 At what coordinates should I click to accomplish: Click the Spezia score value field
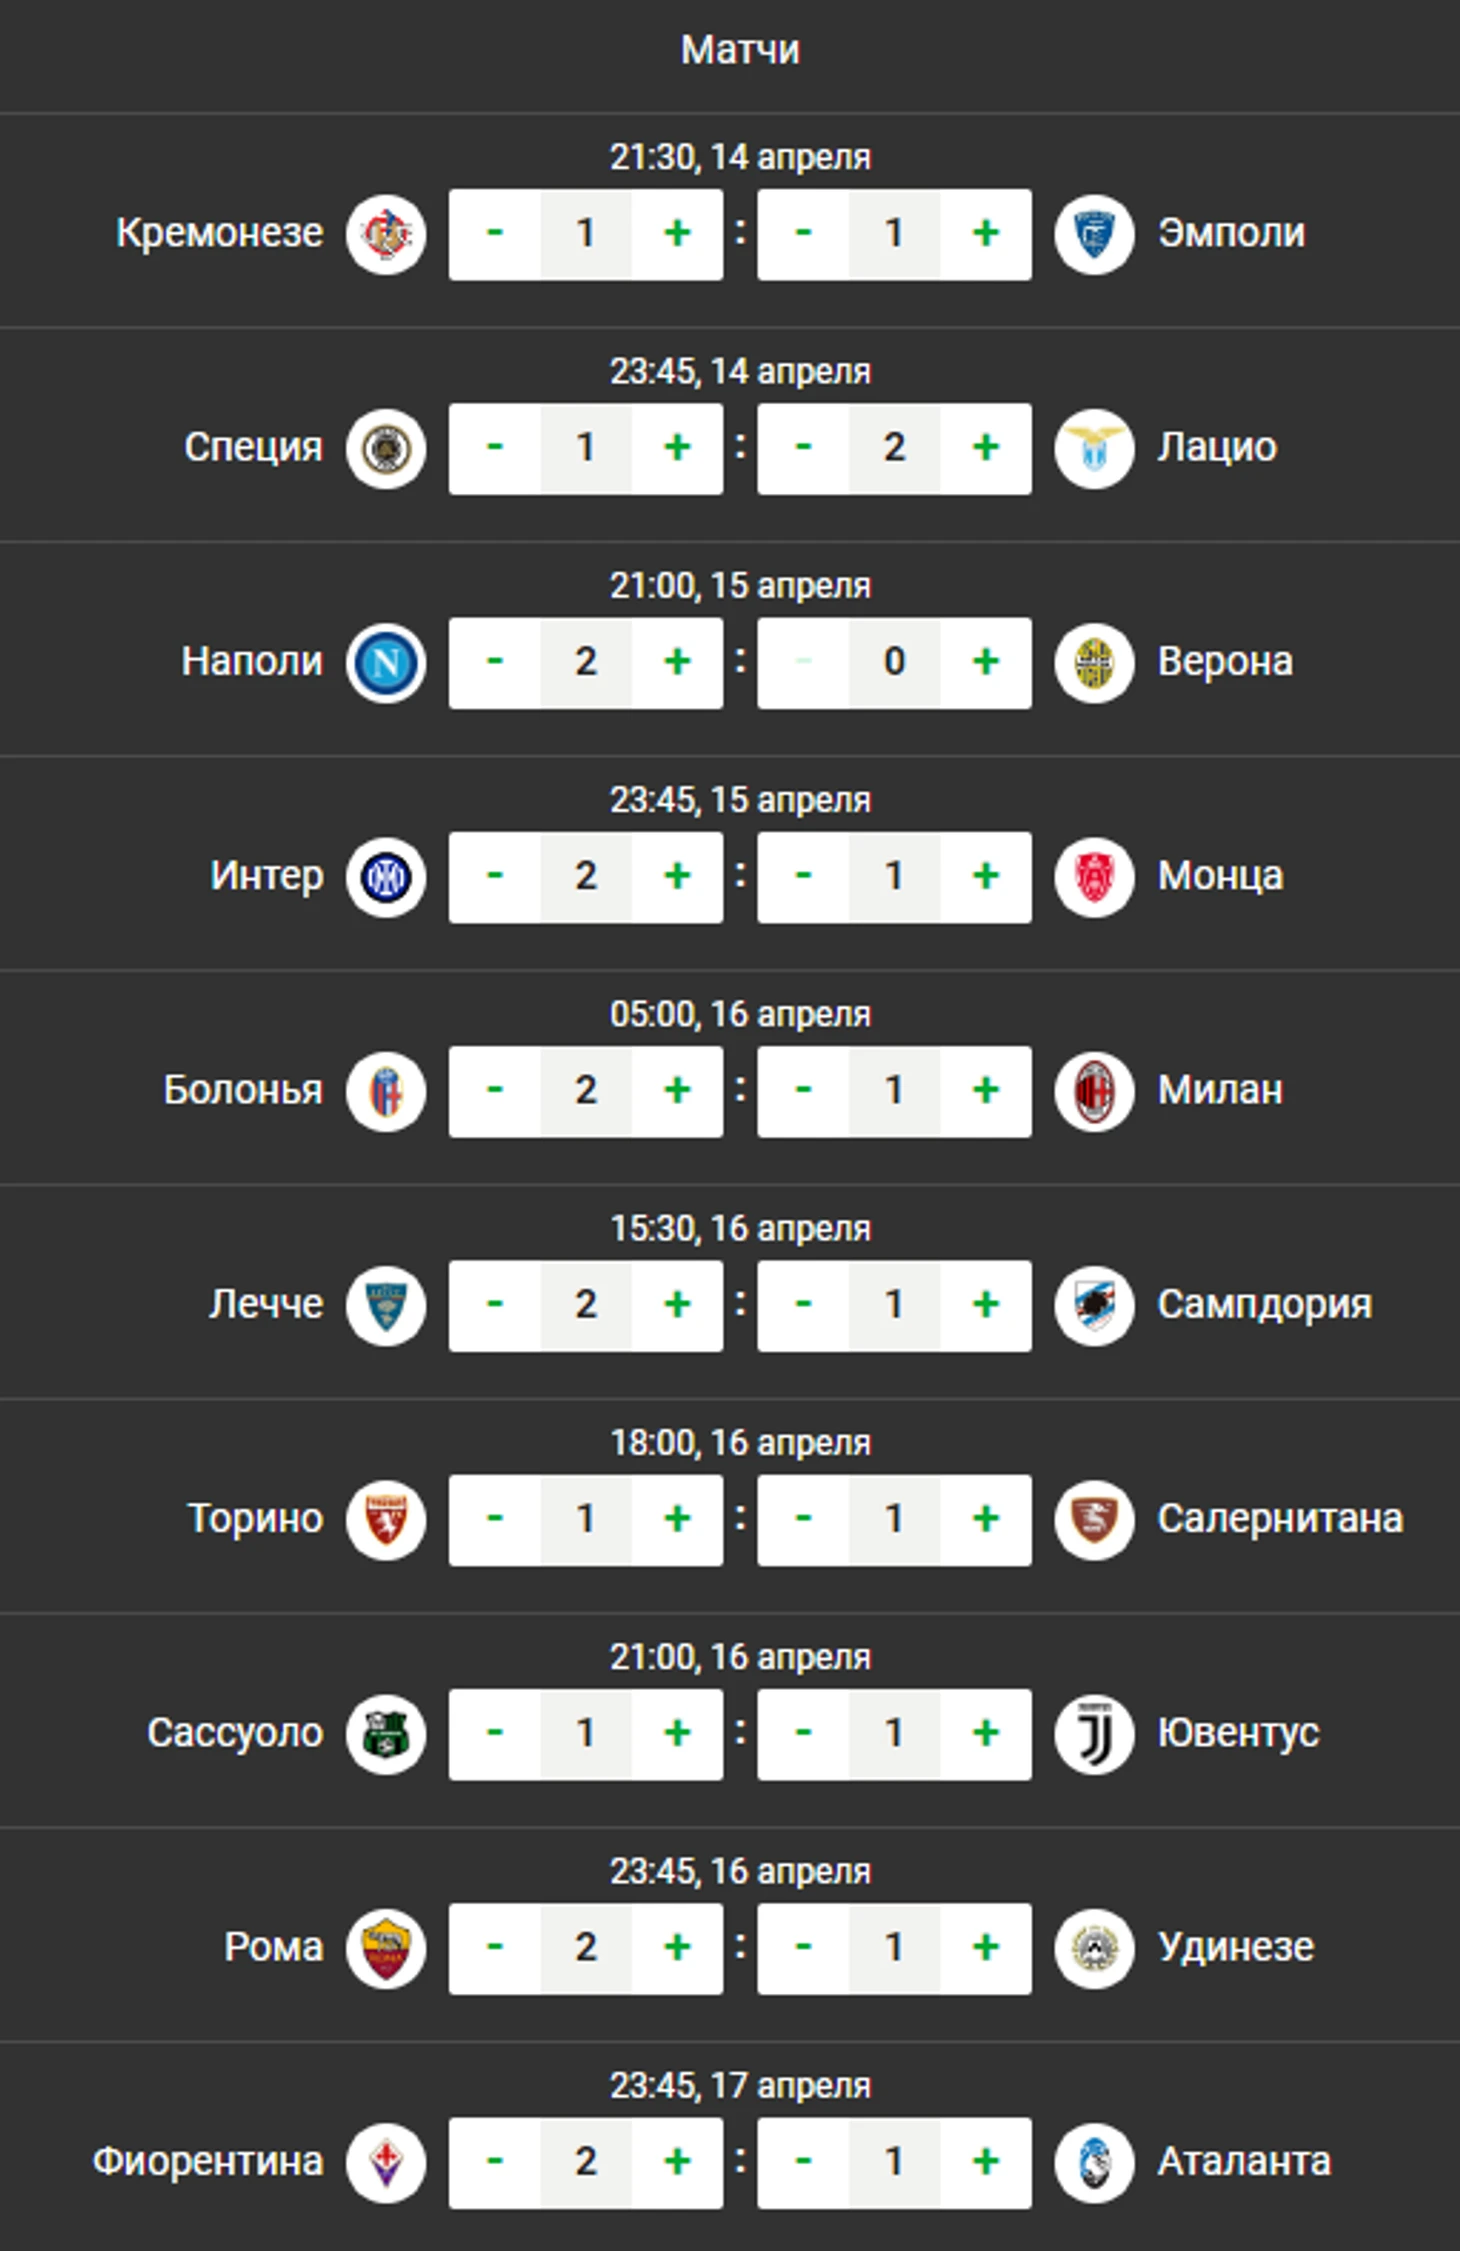coord(586,449)
